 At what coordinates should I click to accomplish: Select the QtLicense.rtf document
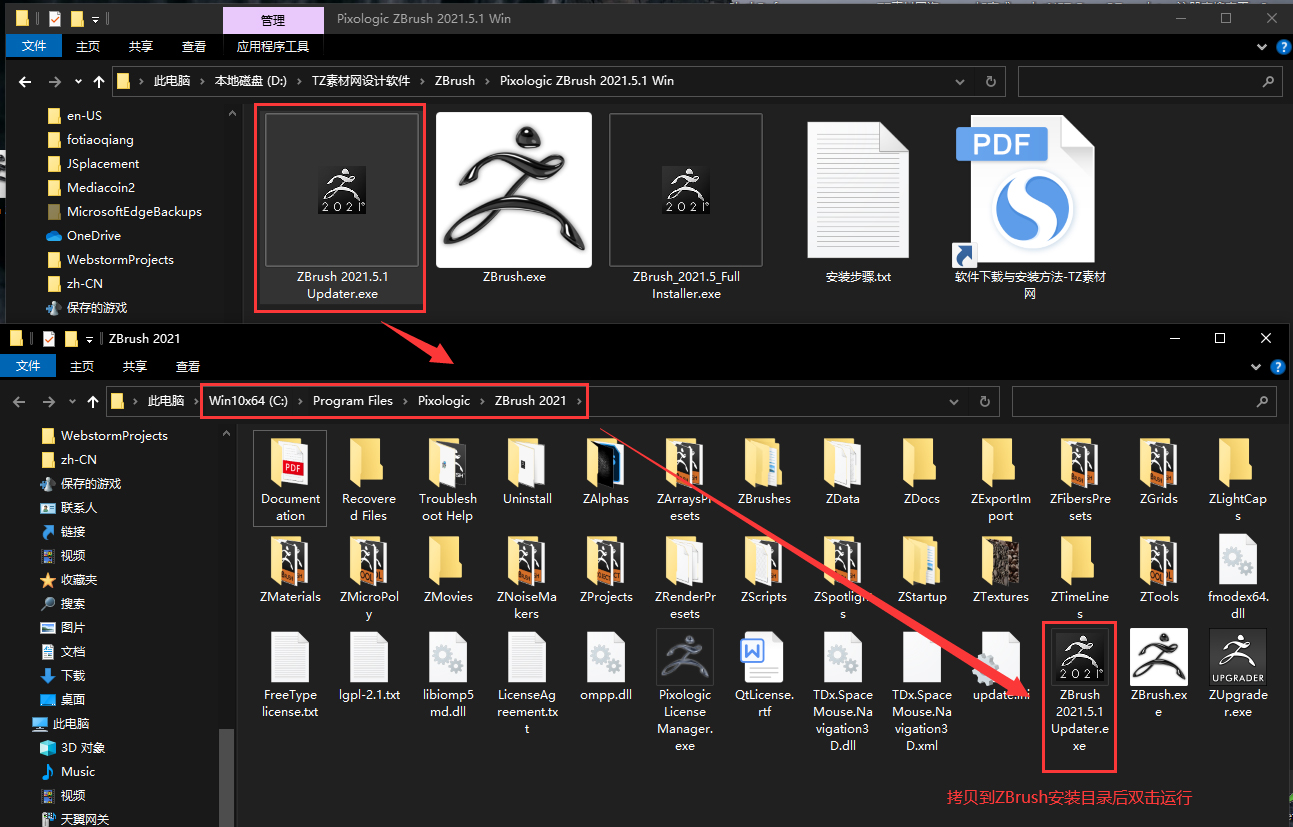[x=764, y=675]
